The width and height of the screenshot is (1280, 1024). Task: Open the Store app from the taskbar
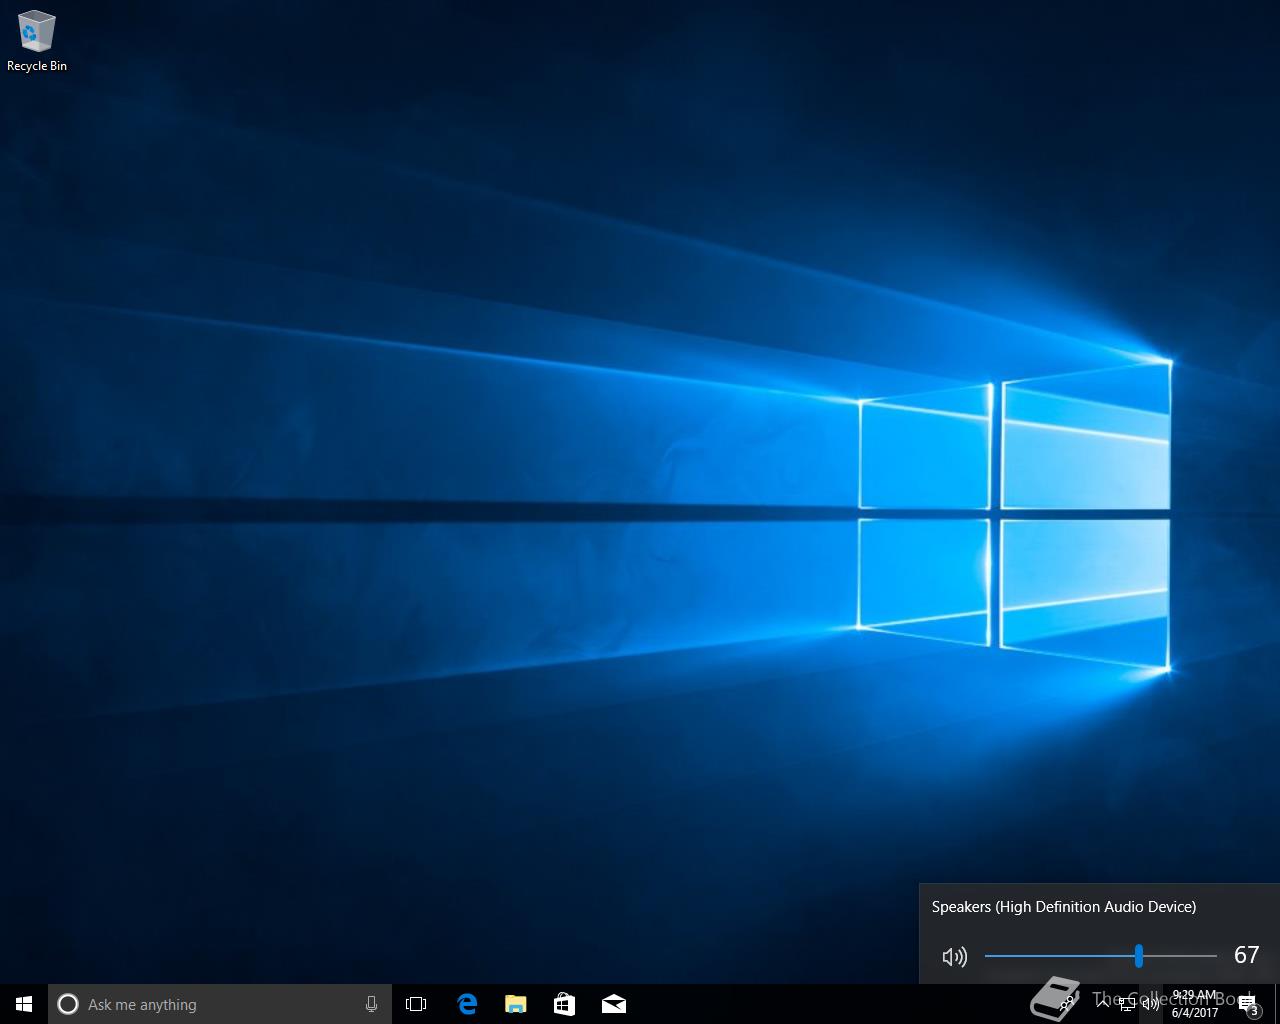tap(564, 1004)
